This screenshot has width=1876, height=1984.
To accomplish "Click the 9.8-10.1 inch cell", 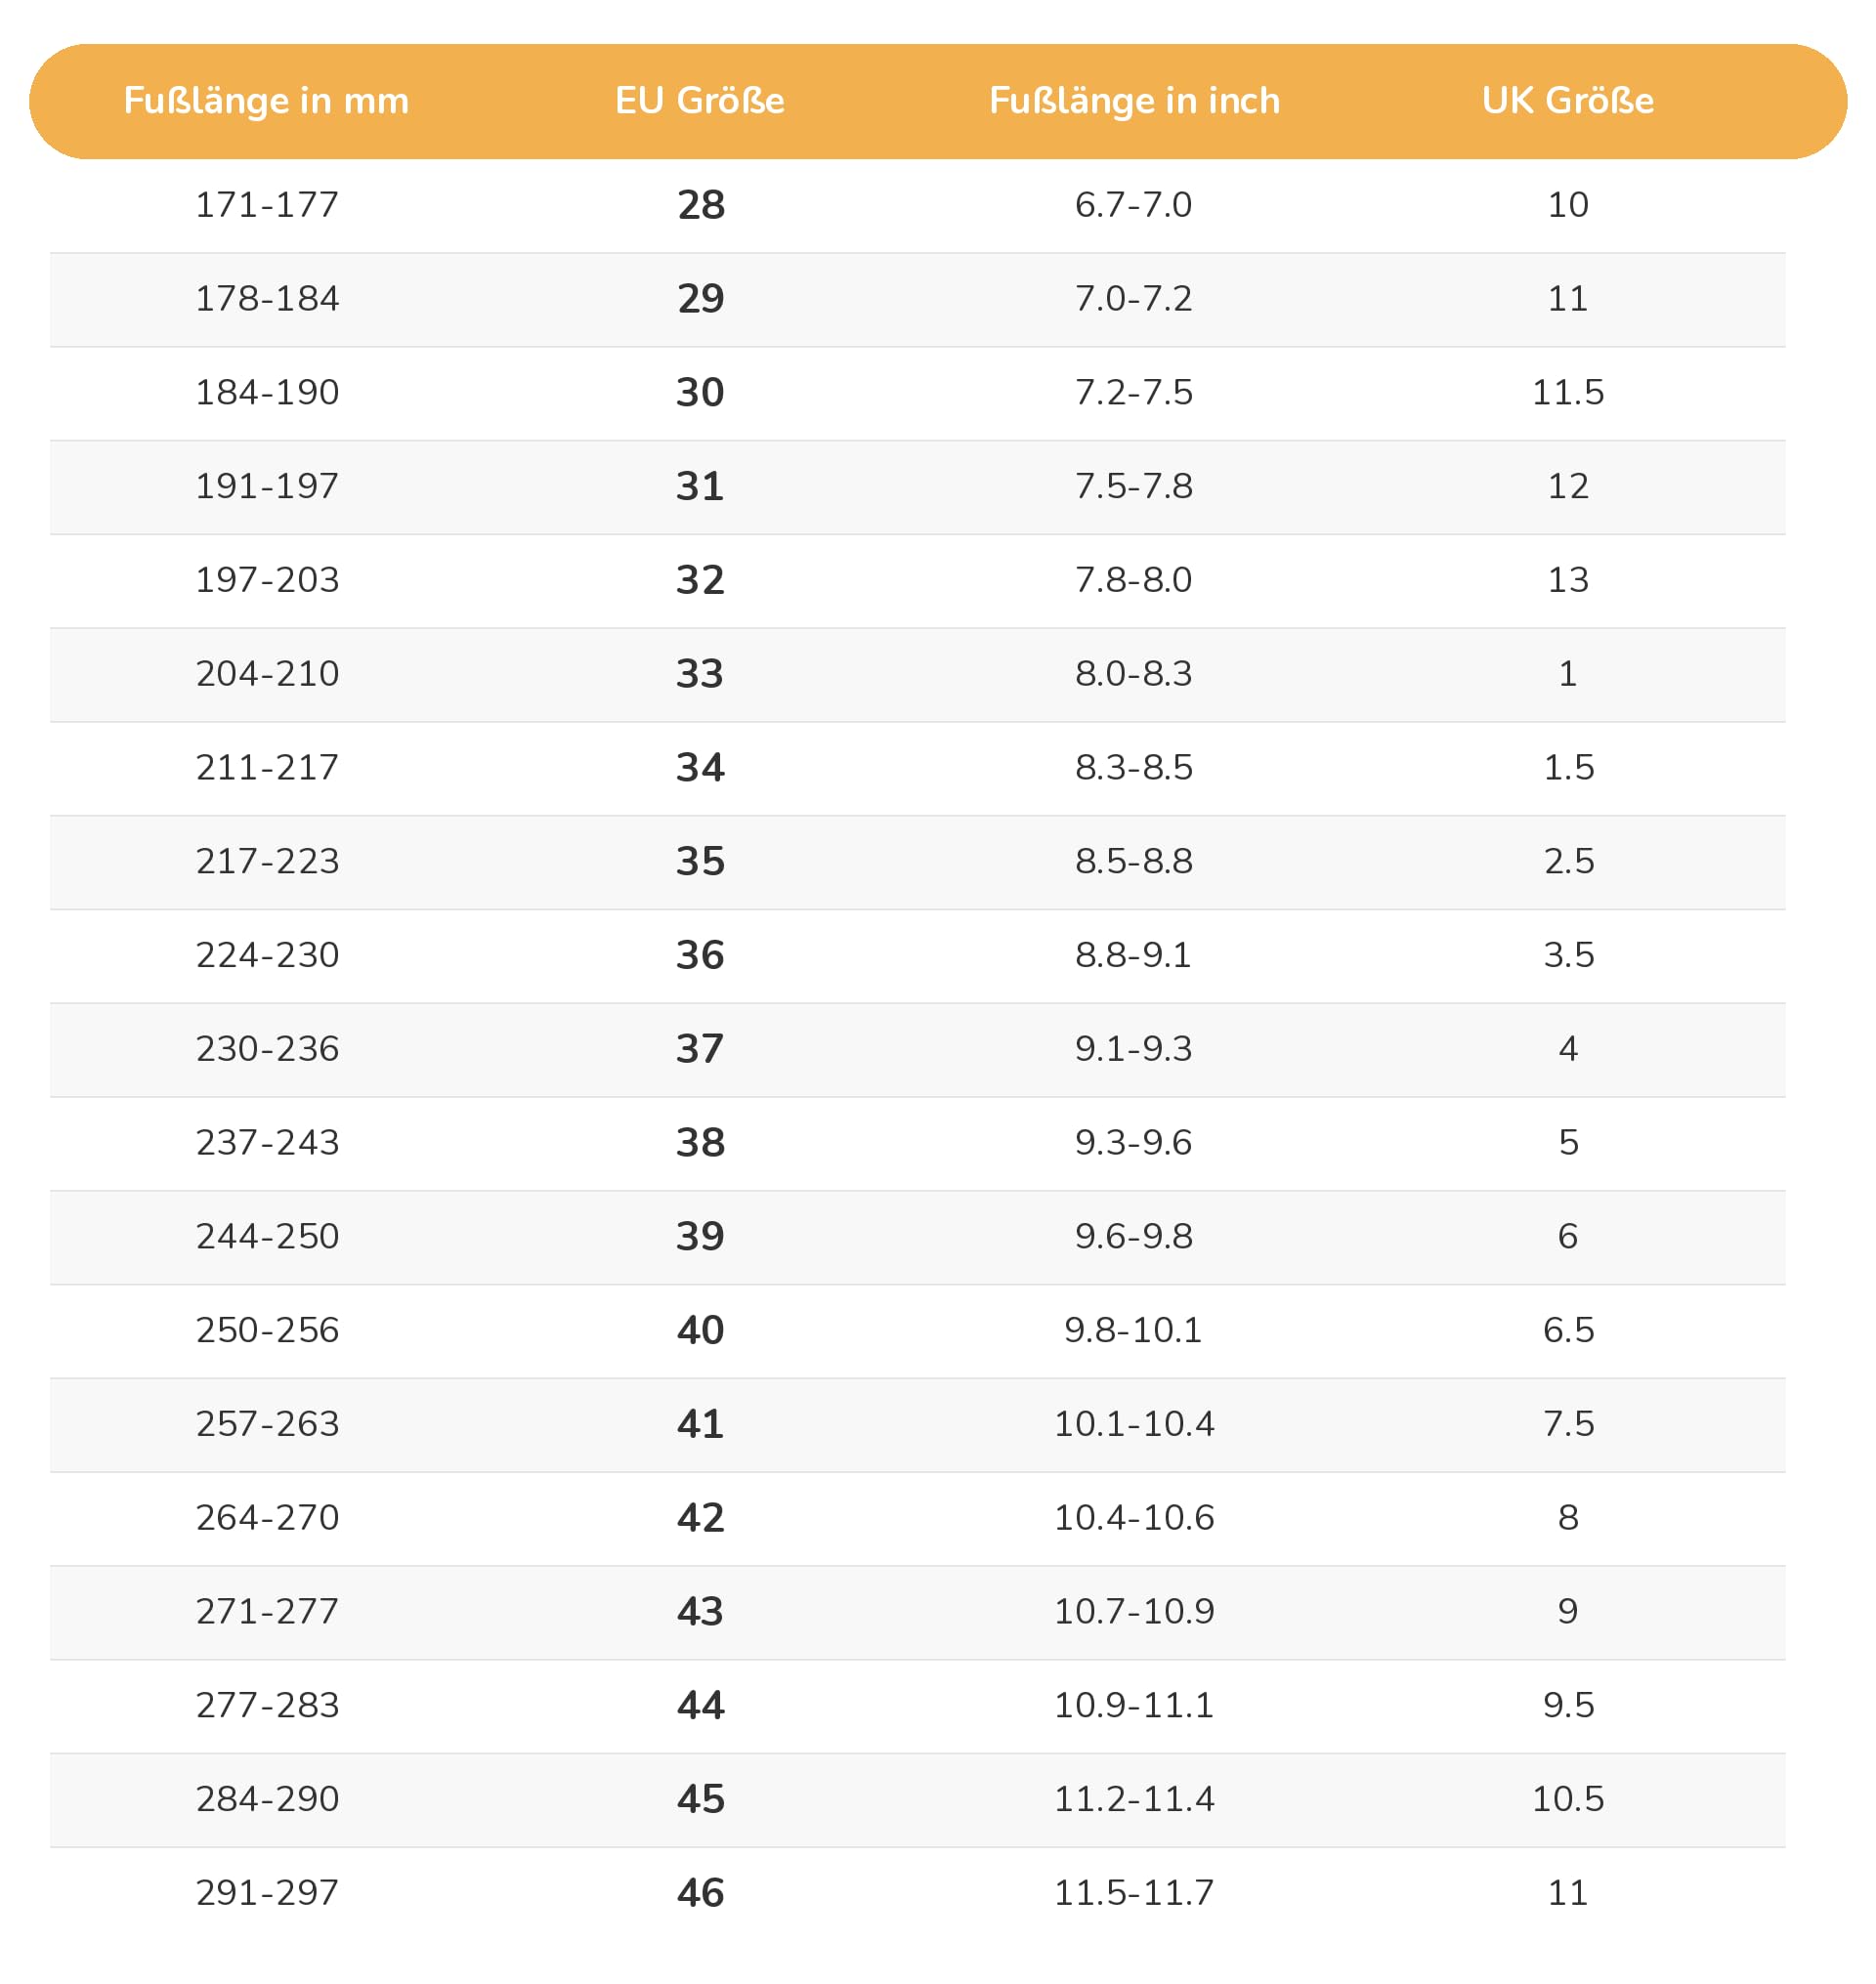I will click(1133, 1329).
